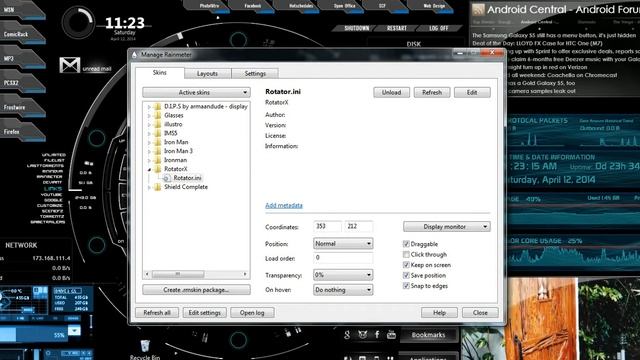
Task: Launch the Frostwire shortcut tile
Action: (21, 108)
